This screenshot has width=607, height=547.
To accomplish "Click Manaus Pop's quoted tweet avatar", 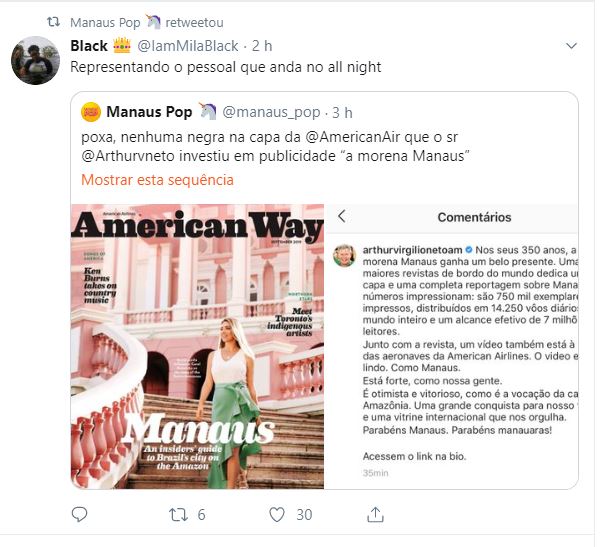I will [91, 111].
